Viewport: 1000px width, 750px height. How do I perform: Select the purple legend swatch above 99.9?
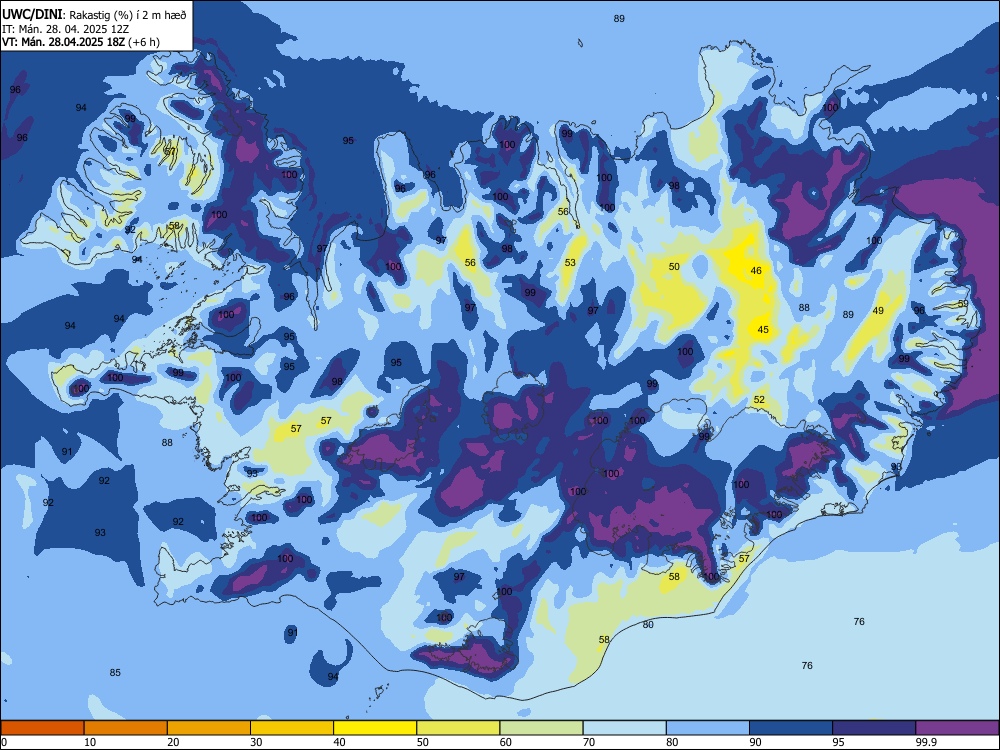(x=957, y=728)
